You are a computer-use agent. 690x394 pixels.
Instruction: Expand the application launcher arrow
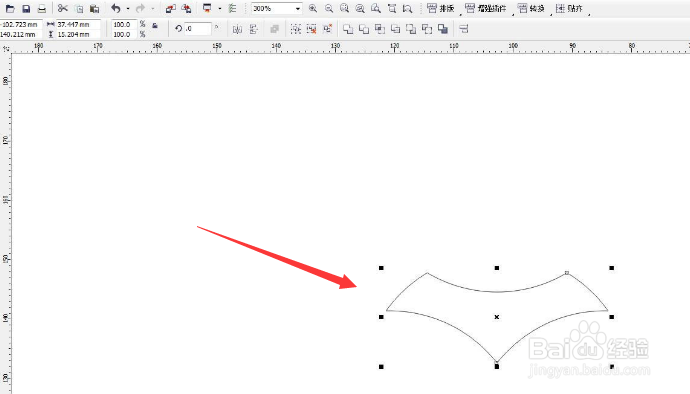[220, 8]
